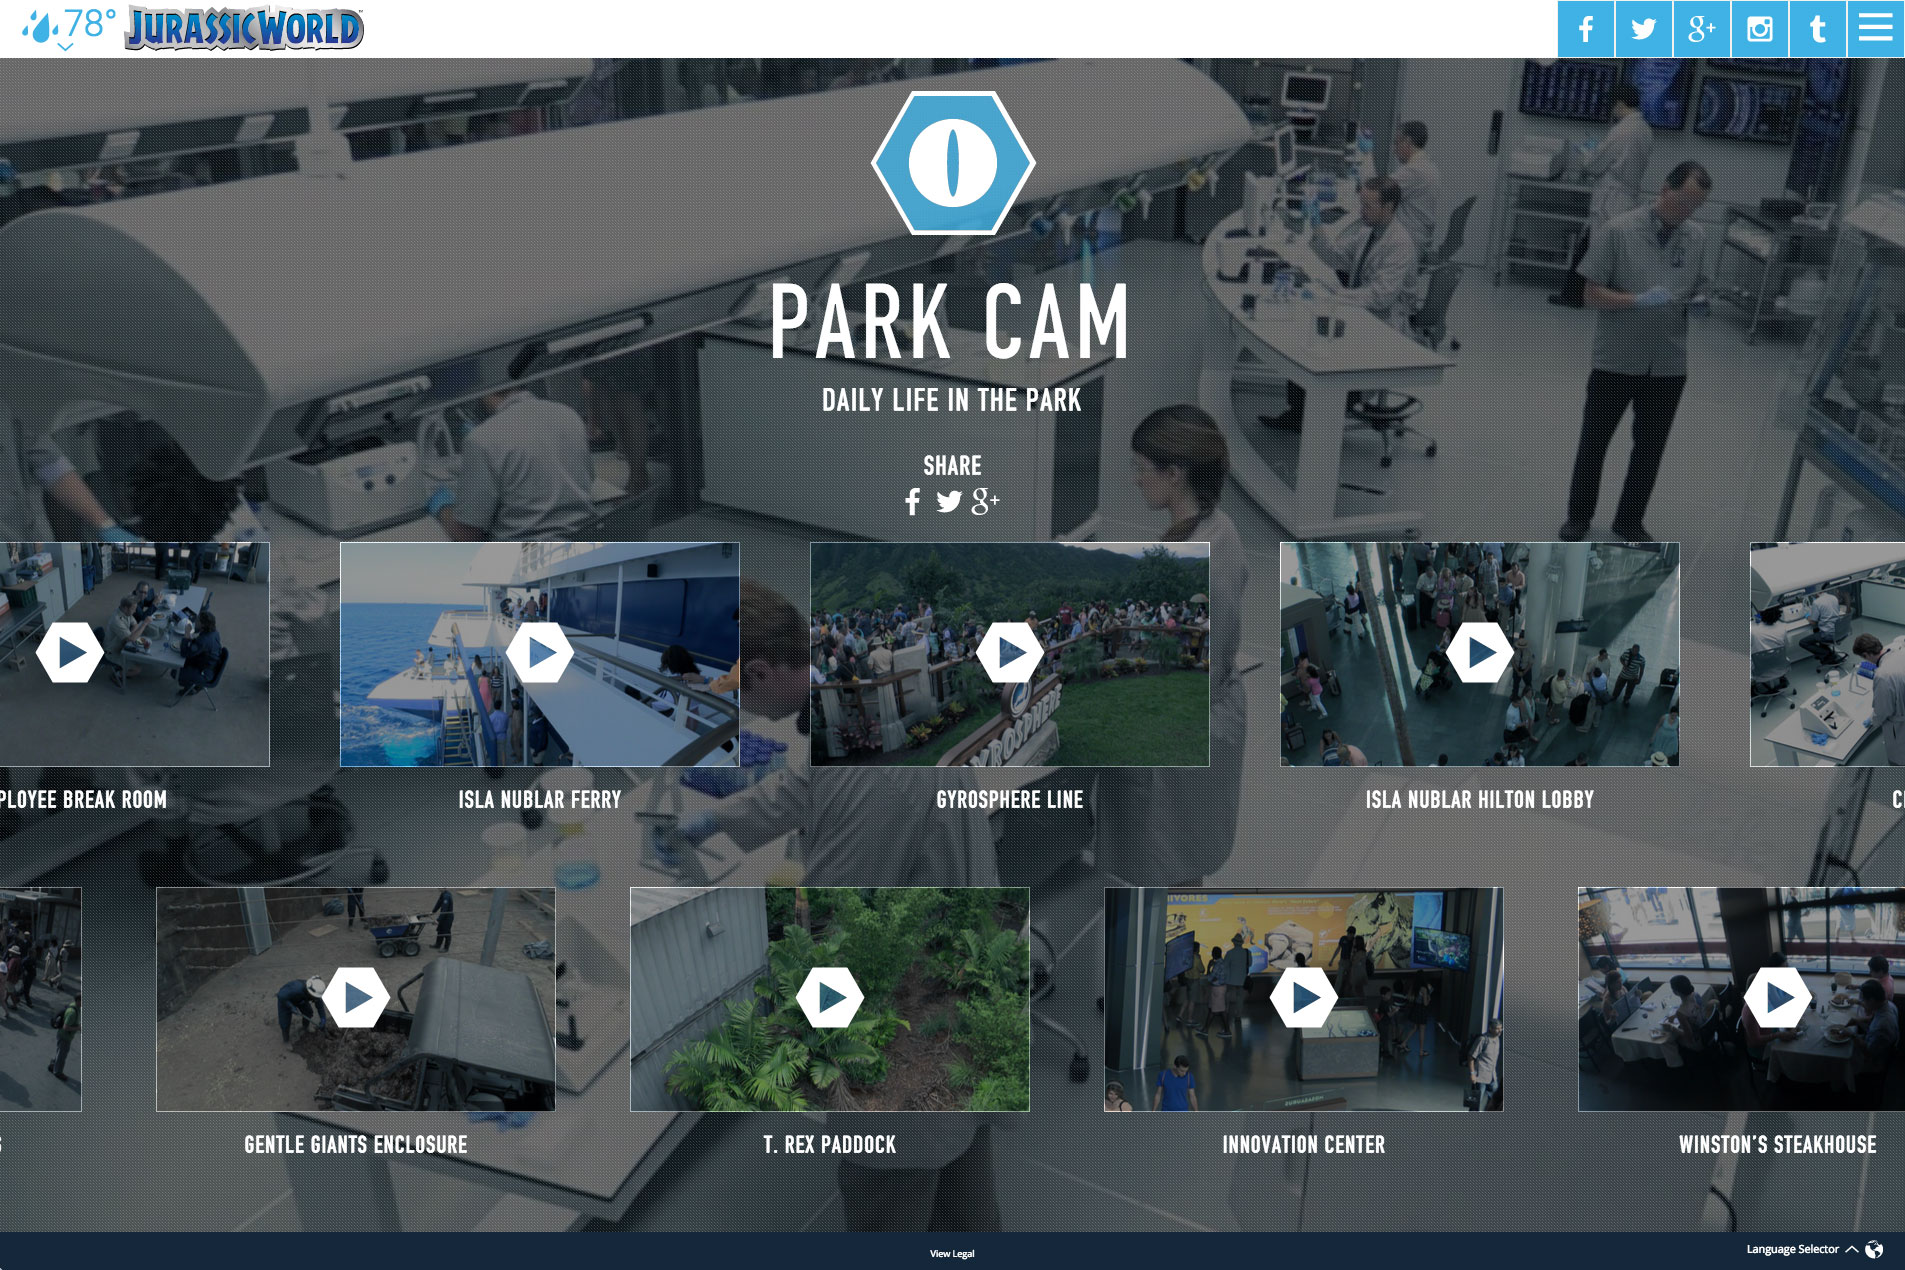
Task: Select the Innovation Center title
Action: click(1304, 1145)
